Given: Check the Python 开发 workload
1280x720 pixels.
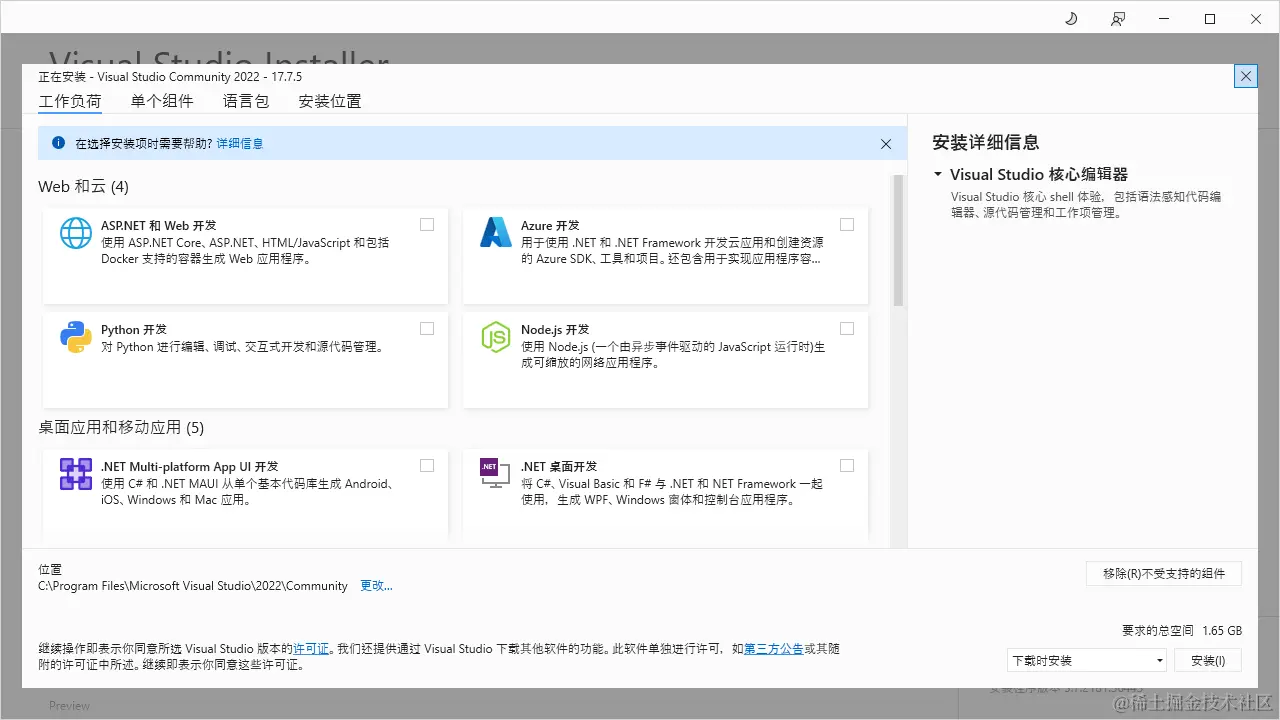Looking at the screenshot, I should pos(427,329).
